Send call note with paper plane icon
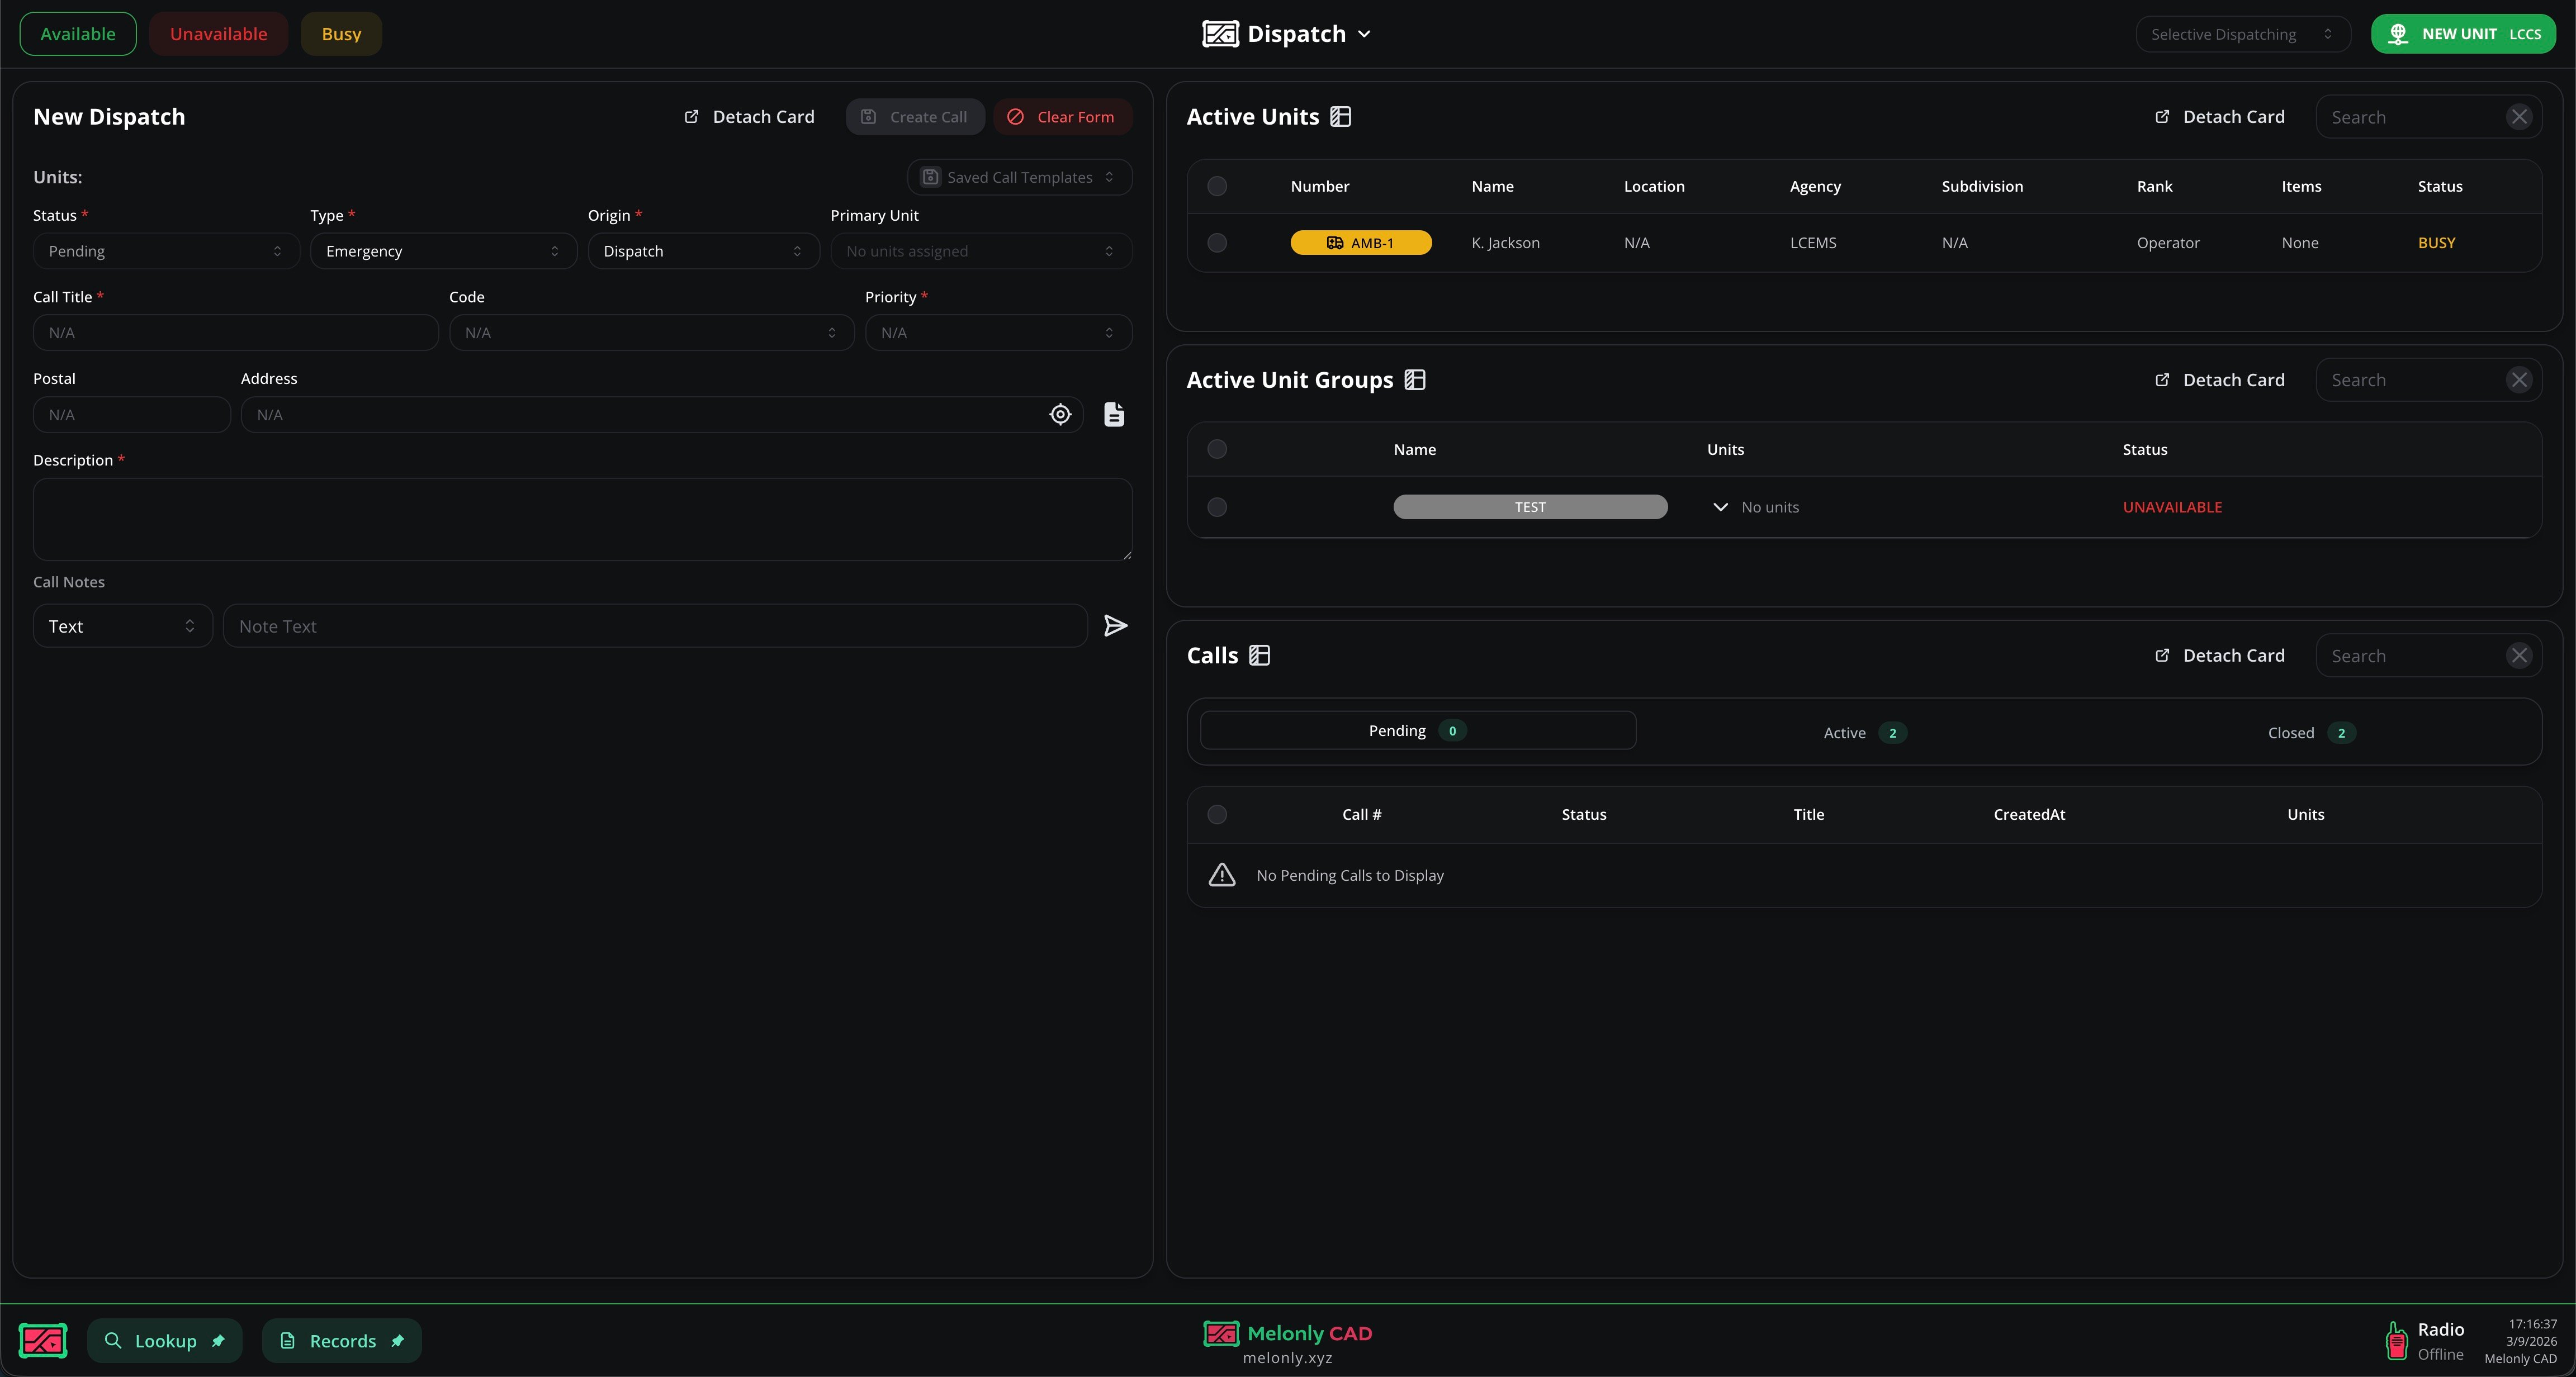The width and height of the screenshot is (2576, 1377). click(x=1115, y=626)
